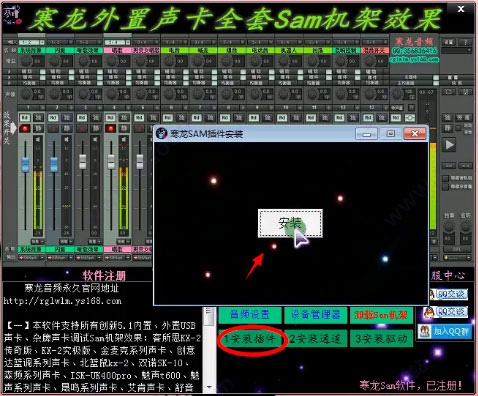Click the 寒龙SAM插件安装 dialog title icon

coord(162,134)
